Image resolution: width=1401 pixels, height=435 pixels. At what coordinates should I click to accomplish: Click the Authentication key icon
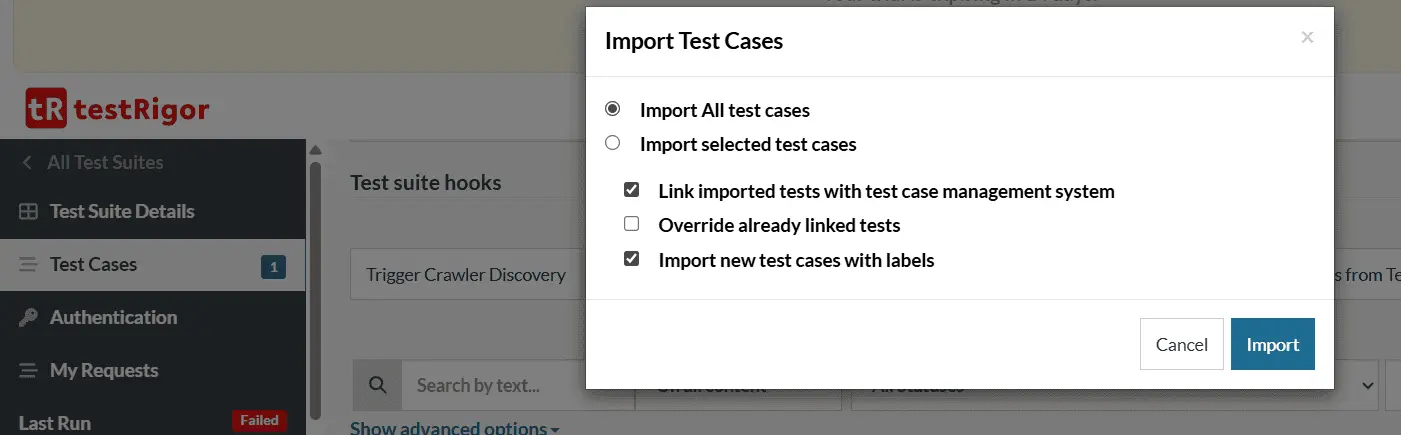(x=29, y=318)
